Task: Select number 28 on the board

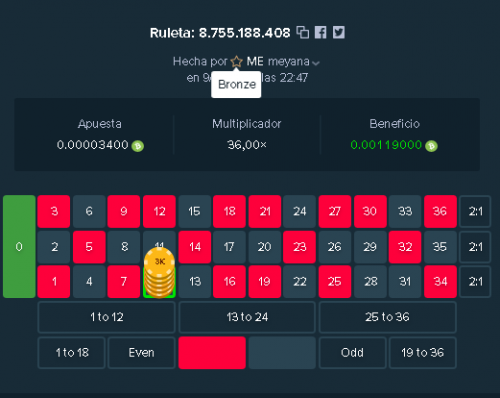Action: pos(370,282)
